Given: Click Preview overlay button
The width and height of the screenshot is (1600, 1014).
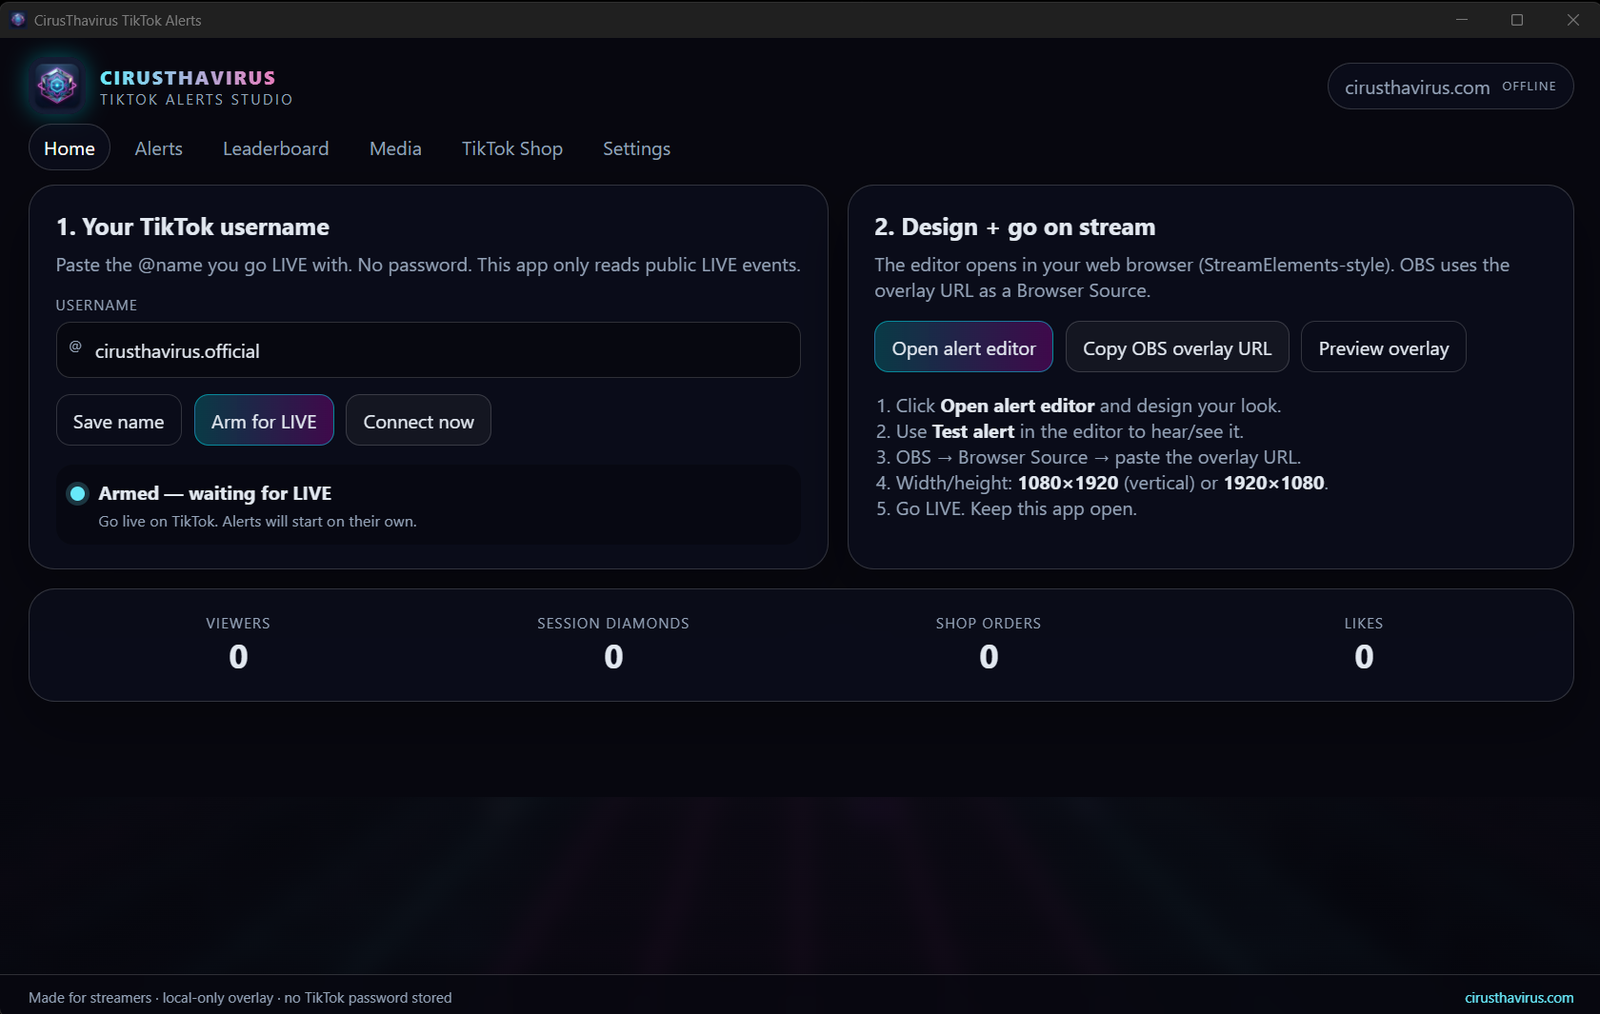Looking at the screenshot, I should tap(1383, 347).
